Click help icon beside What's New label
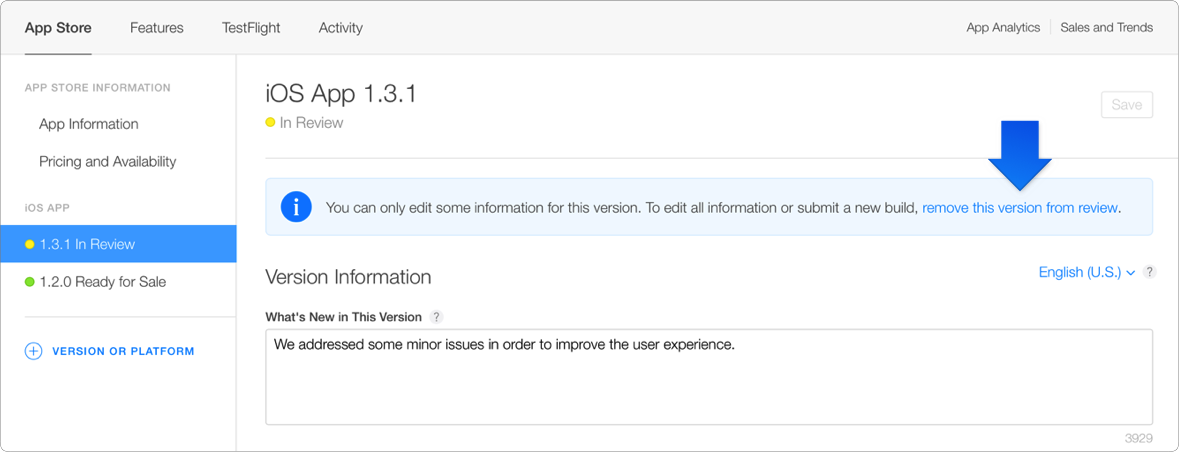 436,317
